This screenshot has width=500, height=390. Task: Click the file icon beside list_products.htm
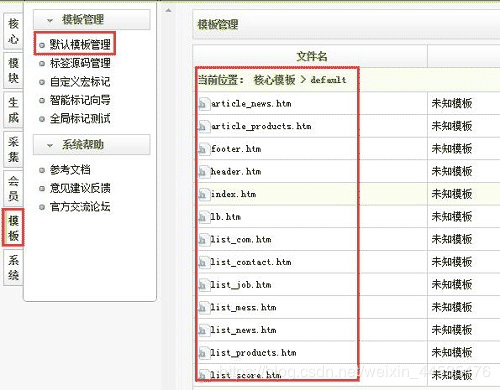click(203, 353)
